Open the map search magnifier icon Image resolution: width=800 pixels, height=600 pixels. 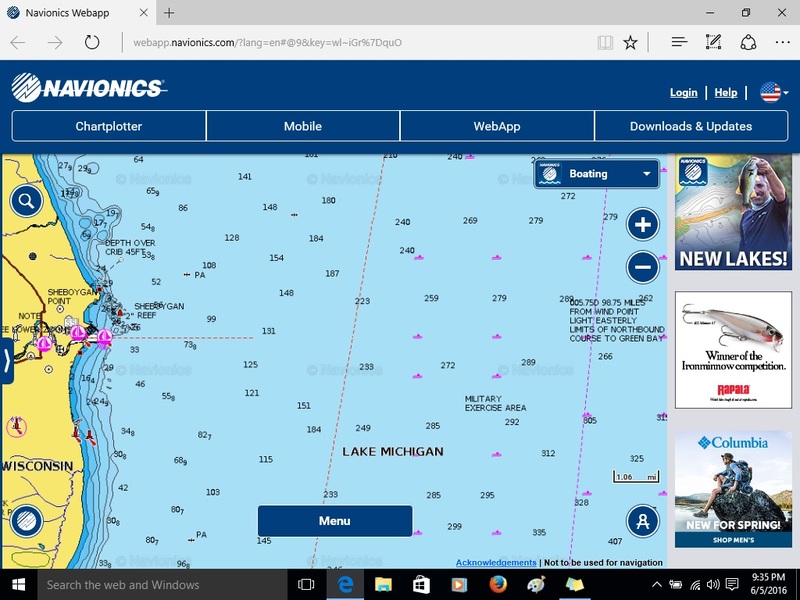[26, 201]
